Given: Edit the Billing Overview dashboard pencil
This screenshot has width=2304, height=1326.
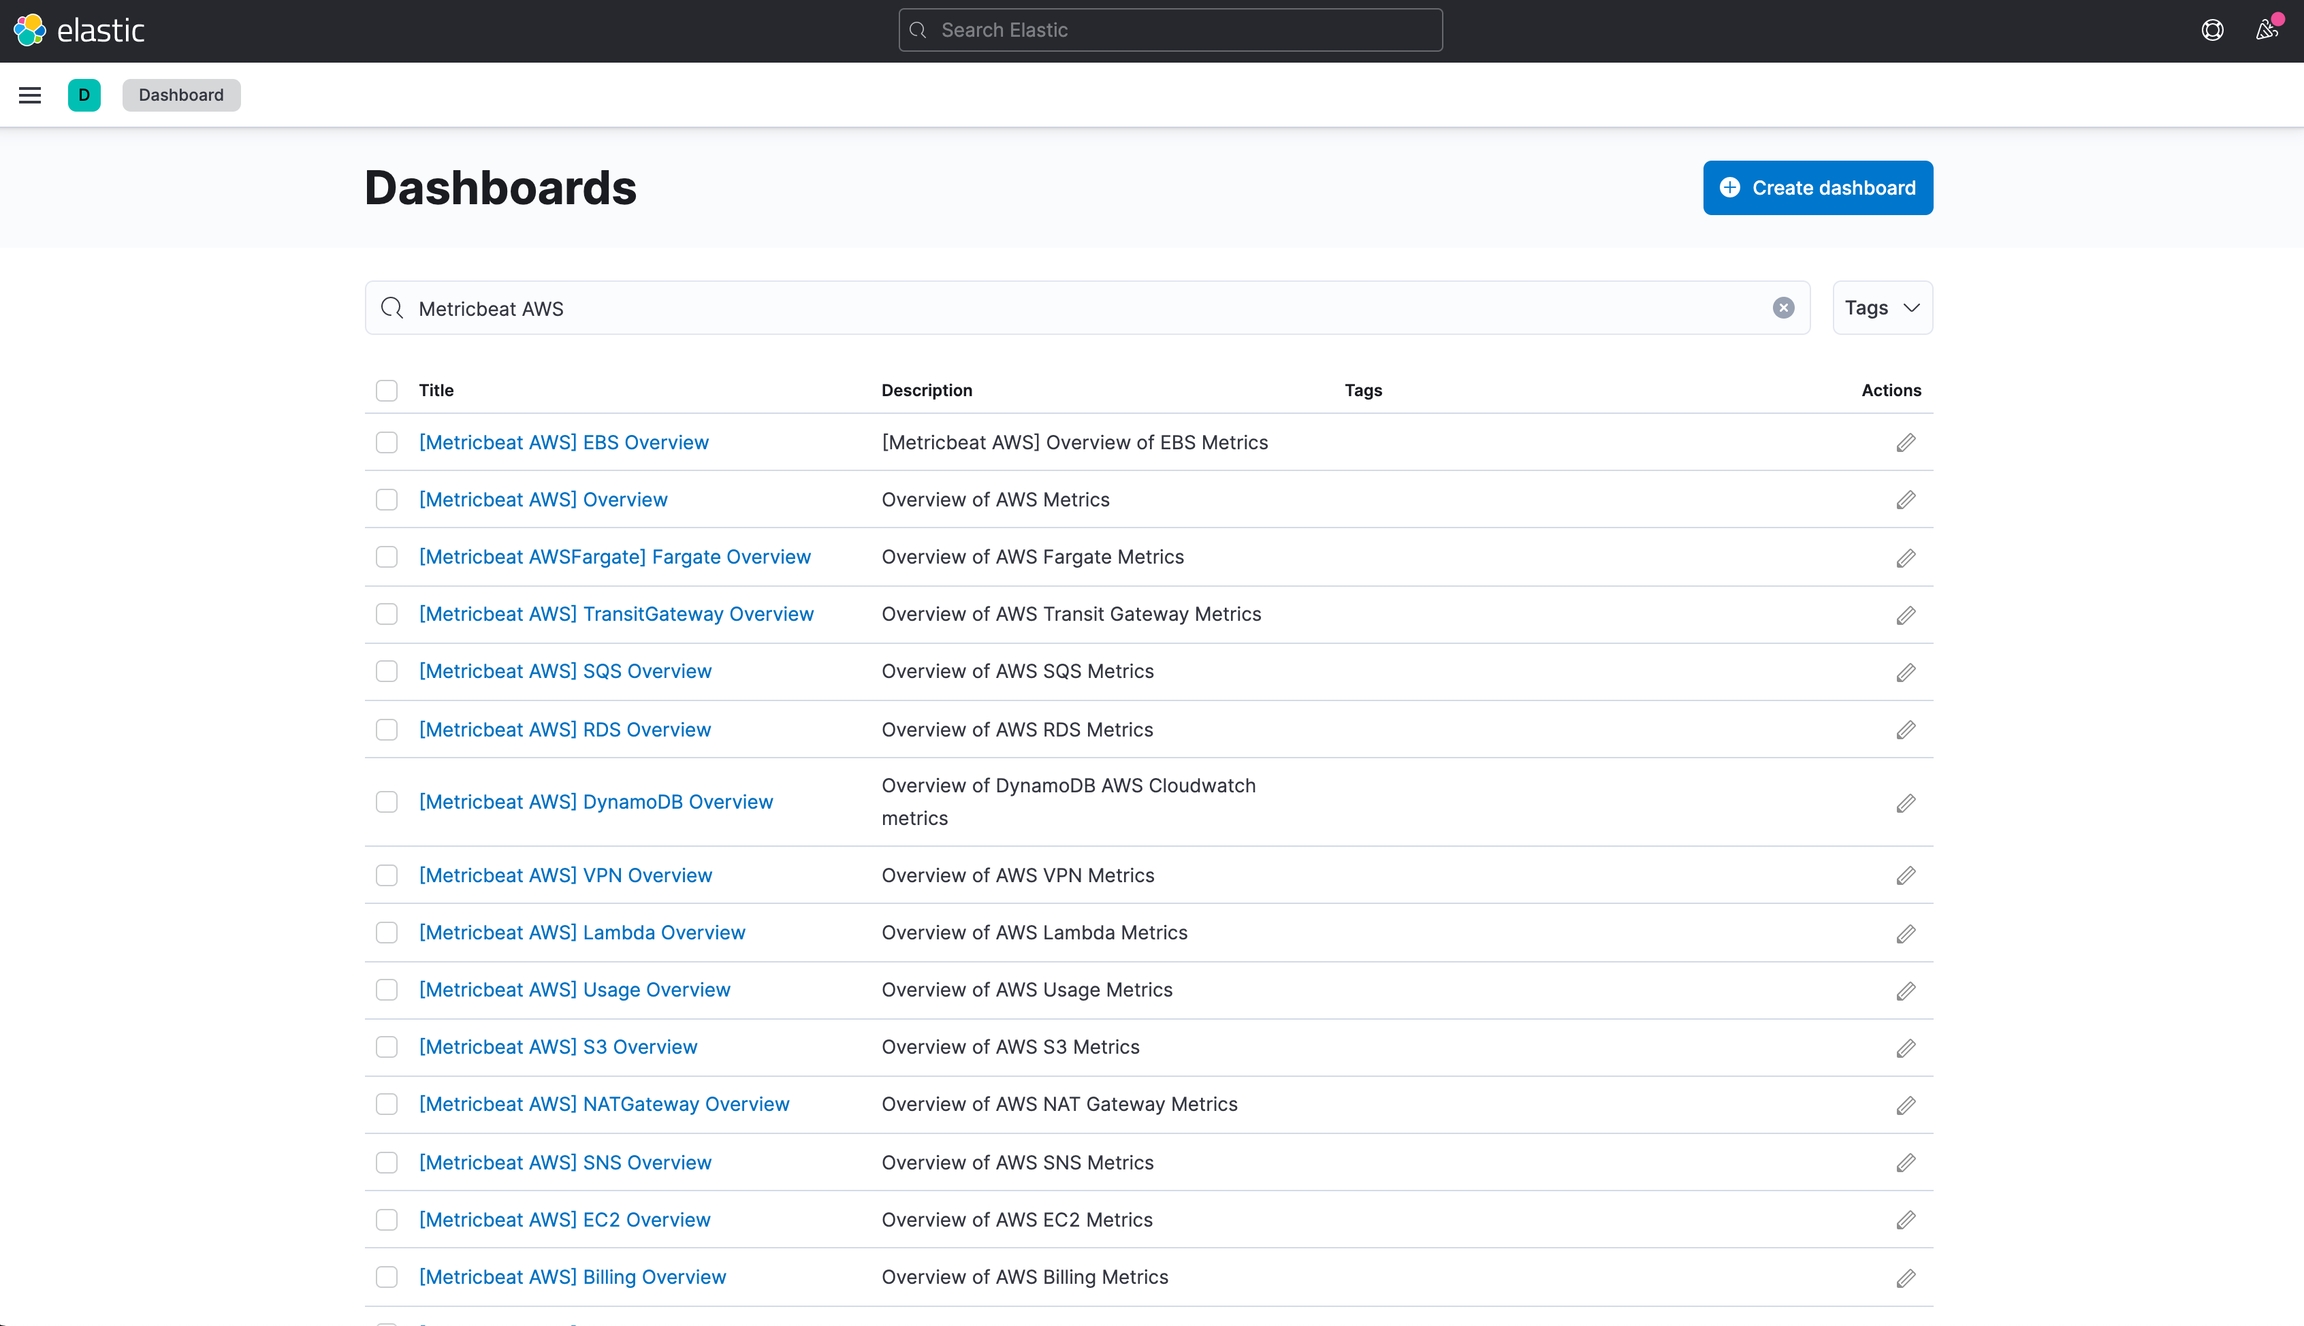Looking at the screenshot, I should pyautogui.click(x=1905, y=1278).
